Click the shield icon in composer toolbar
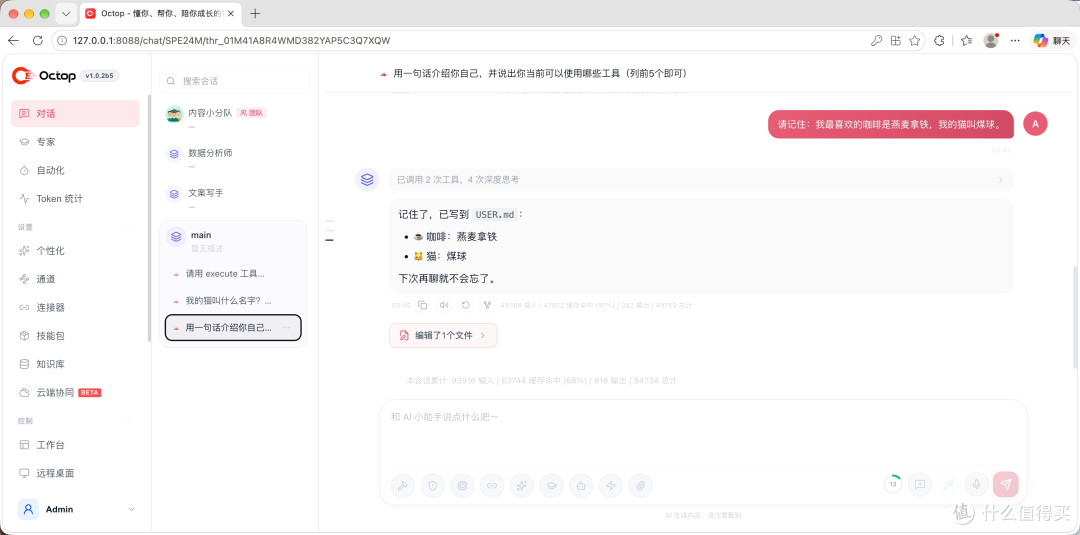Screen dimensions: 1080x535 click(x=433, y=485)
